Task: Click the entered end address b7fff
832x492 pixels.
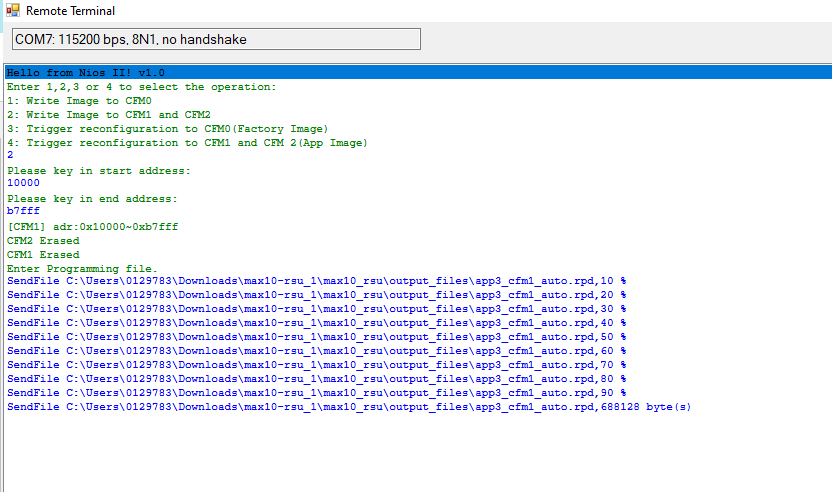Action: tap(23, 212)
